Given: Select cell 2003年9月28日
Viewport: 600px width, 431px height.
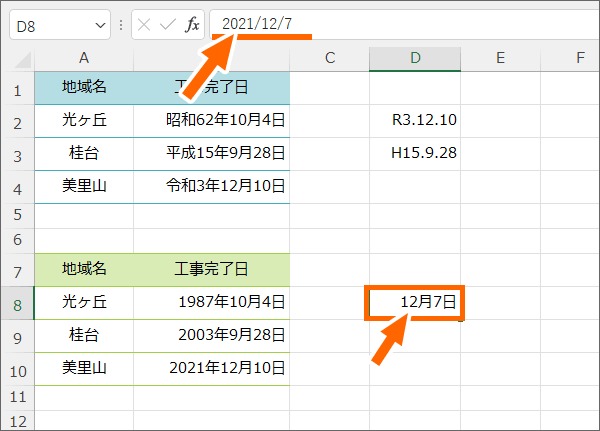Looking at the screenshot, I should [x=212, y=336].
